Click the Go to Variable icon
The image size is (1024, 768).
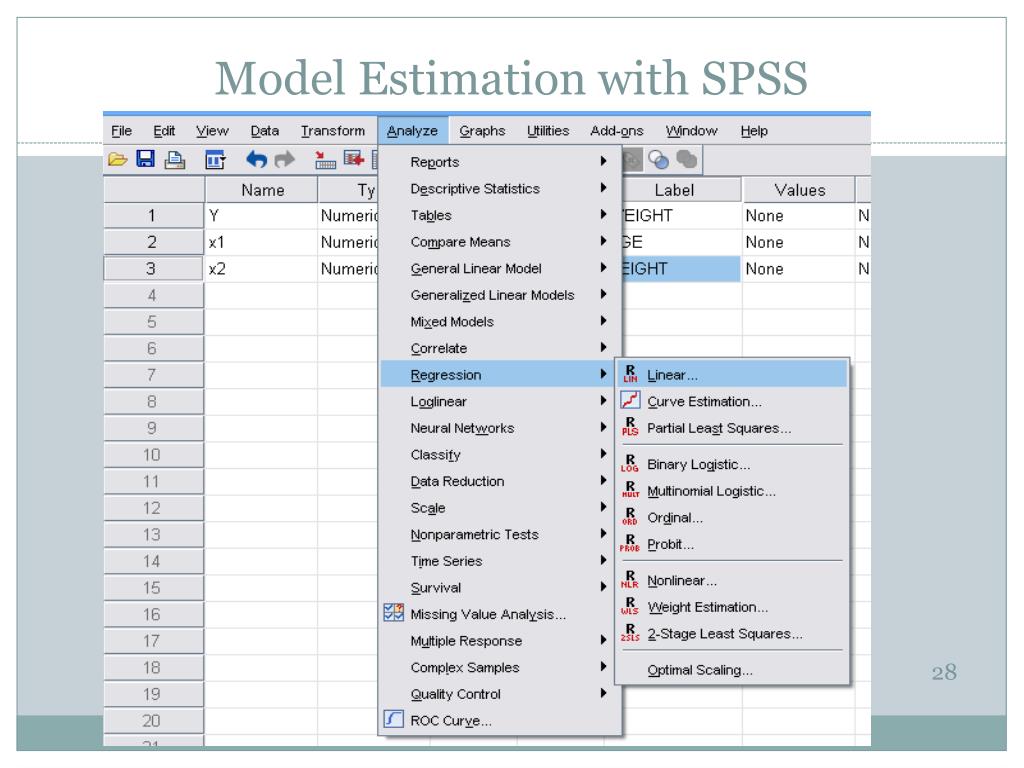coord(353,159)
